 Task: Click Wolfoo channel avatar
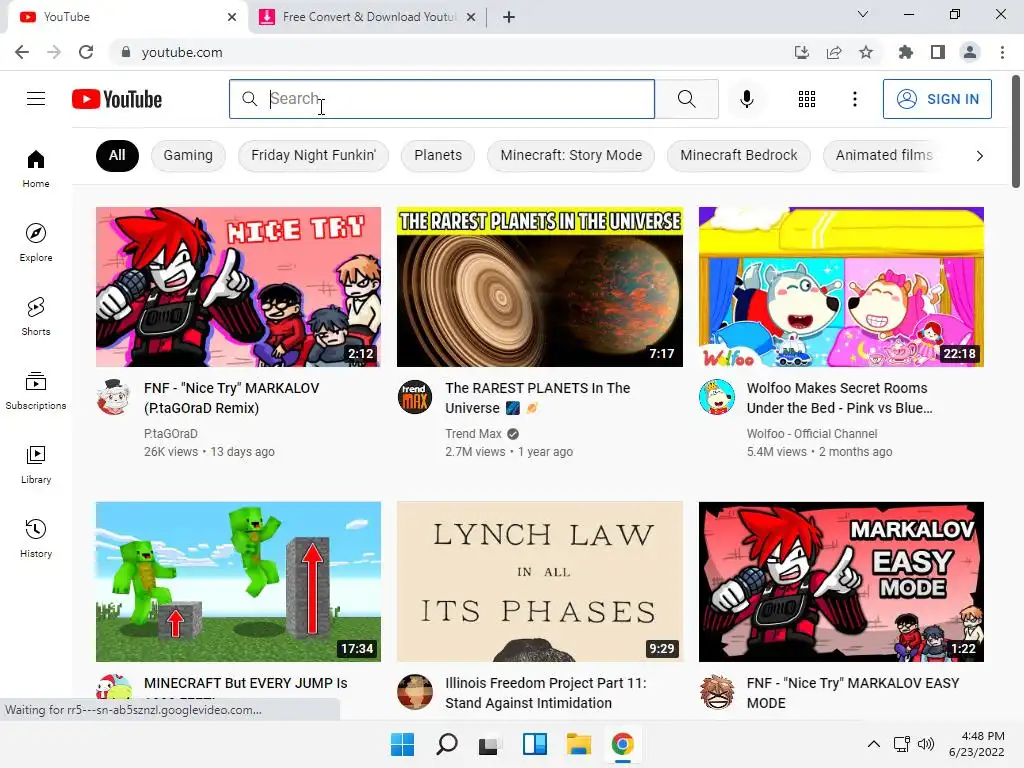716,396
